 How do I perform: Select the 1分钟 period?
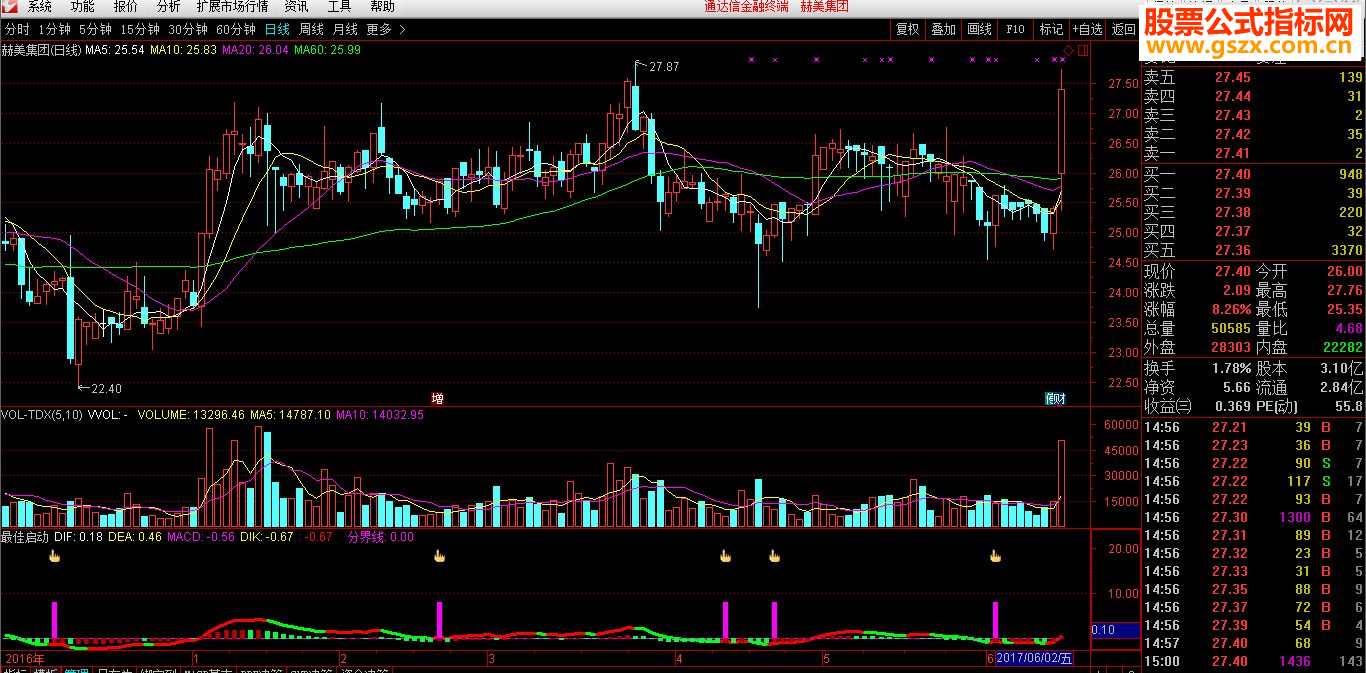tap(54, 30)
